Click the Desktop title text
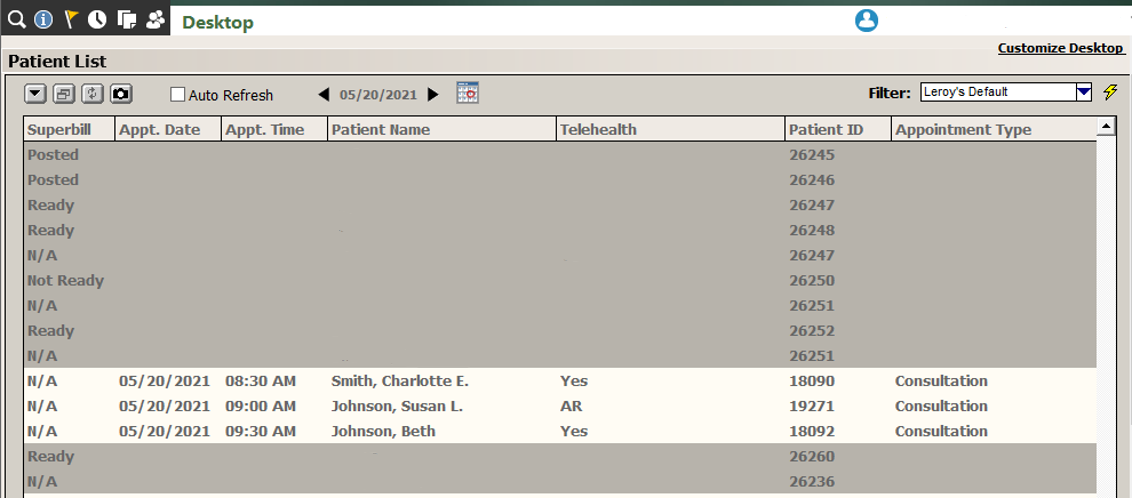 [217, 22]
